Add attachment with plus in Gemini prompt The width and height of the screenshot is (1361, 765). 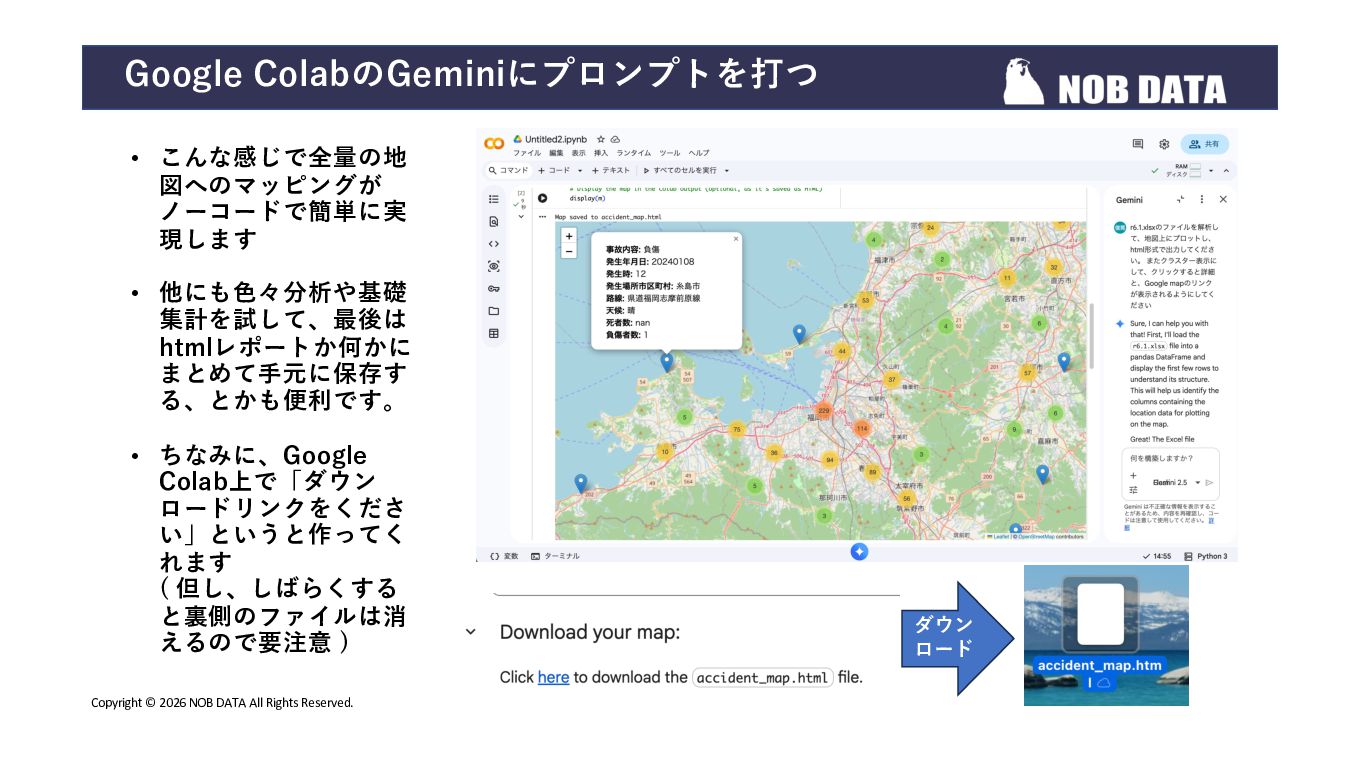pos(1133,476)
